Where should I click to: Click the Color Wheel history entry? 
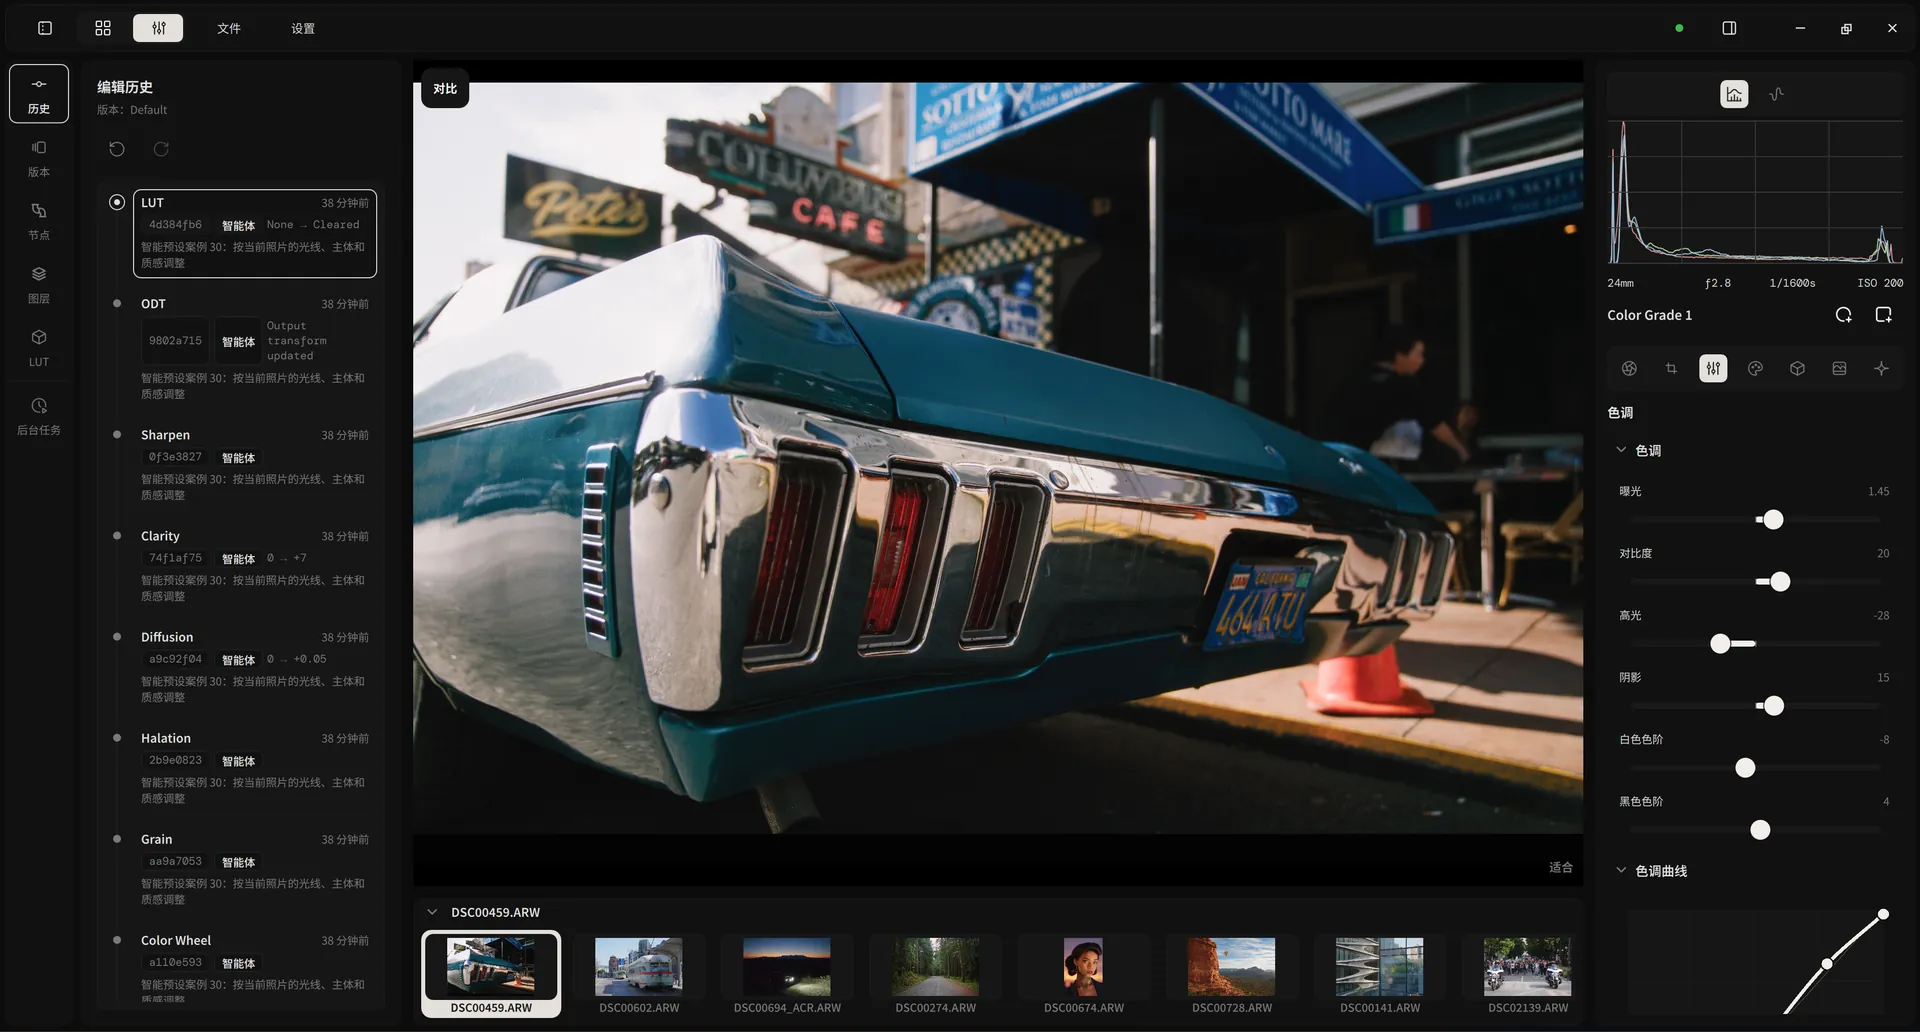255,966
